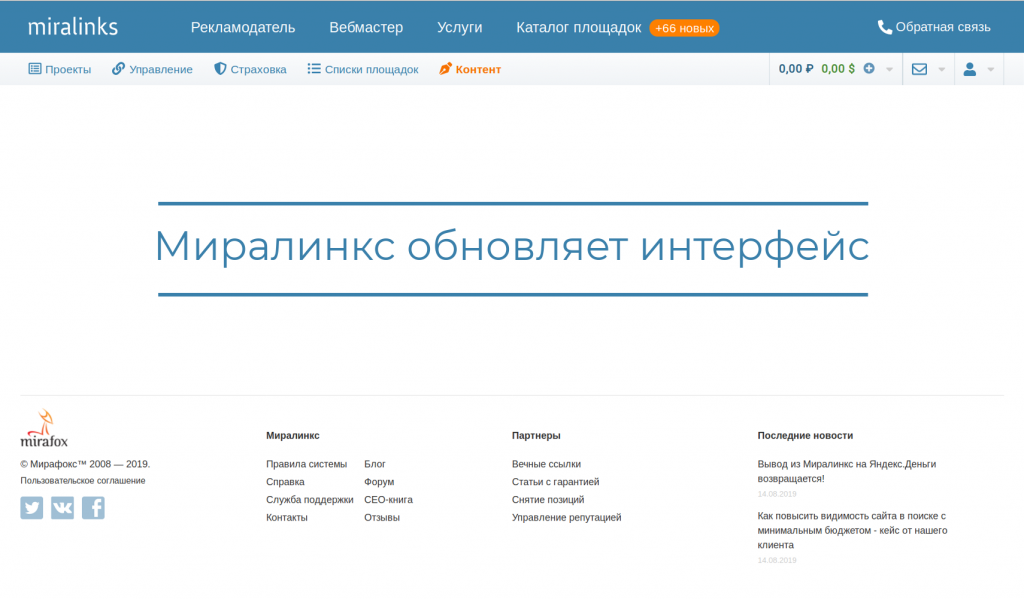The width and height of the screenshot is (1024, 599).
Task: Click the phone icon near Обратная связь
Action: click(885, 27)
